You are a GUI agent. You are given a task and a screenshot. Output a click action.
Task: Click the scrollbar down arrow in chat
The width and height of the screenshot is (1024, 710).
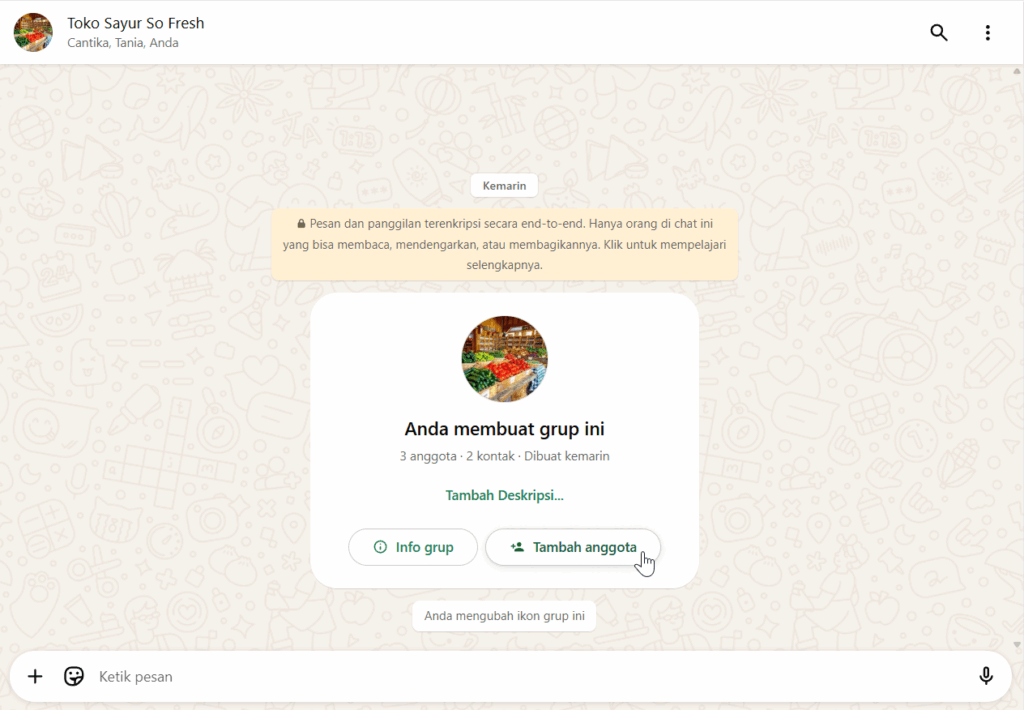pyautogui.click(x=1017, y=644)
